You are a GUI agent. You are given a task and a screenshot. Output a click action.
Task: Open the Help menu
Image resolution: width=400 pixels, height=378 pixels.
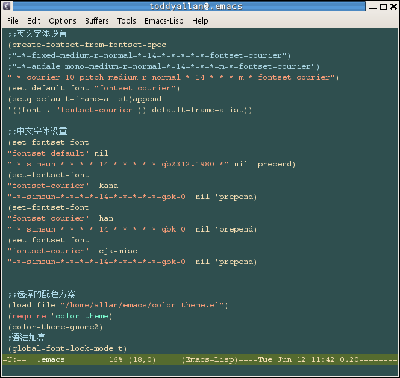tap(200, 21)
